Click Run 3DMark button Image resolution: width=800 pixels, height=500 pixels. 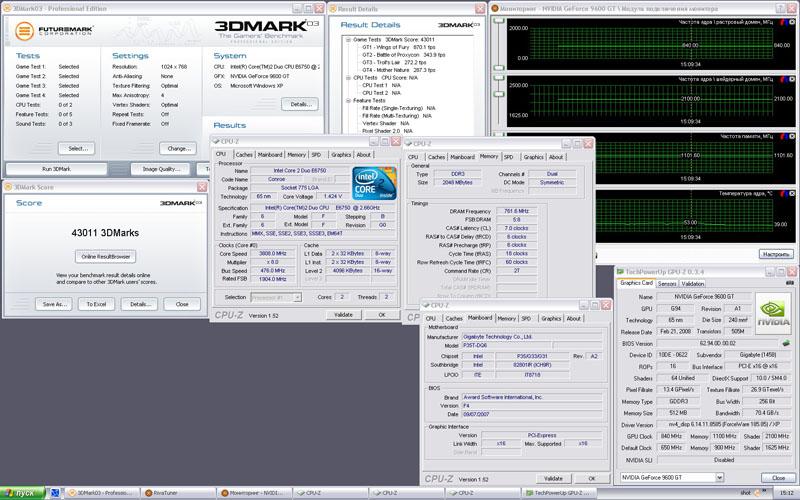pos(56,169)
